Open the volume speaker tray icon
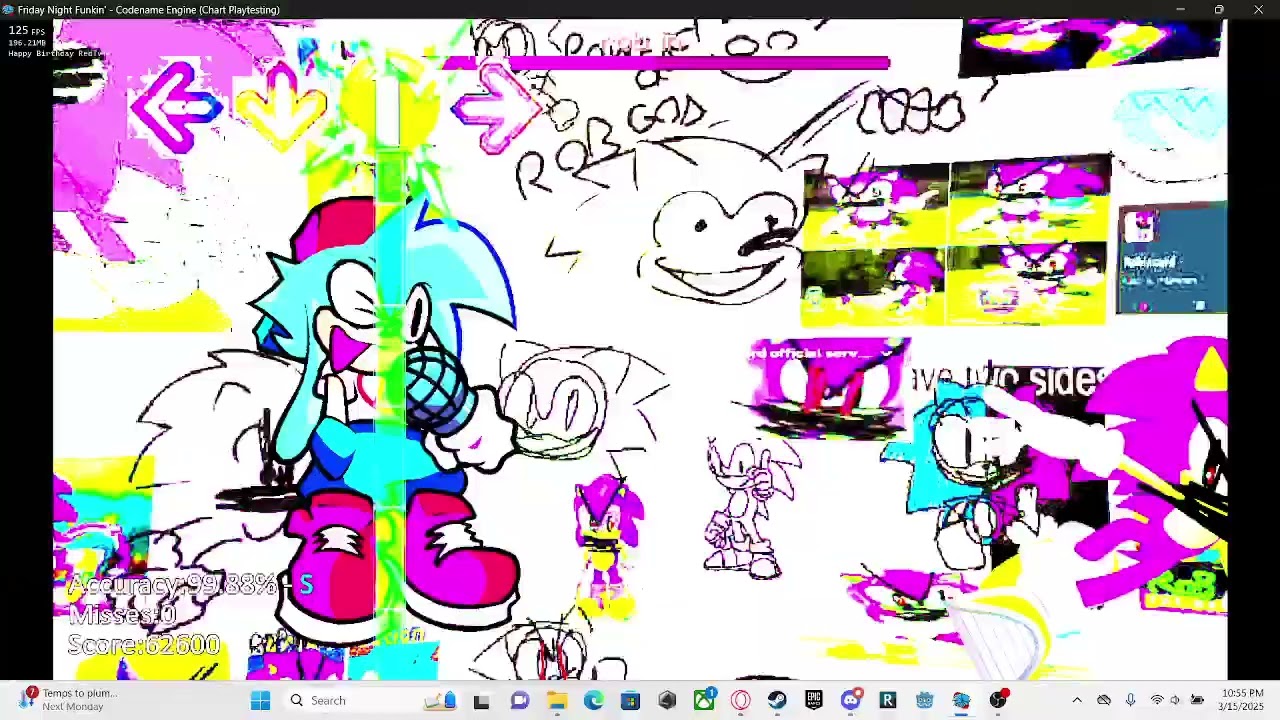Viewport: 1280px width, 720px height. (1175, 700)
